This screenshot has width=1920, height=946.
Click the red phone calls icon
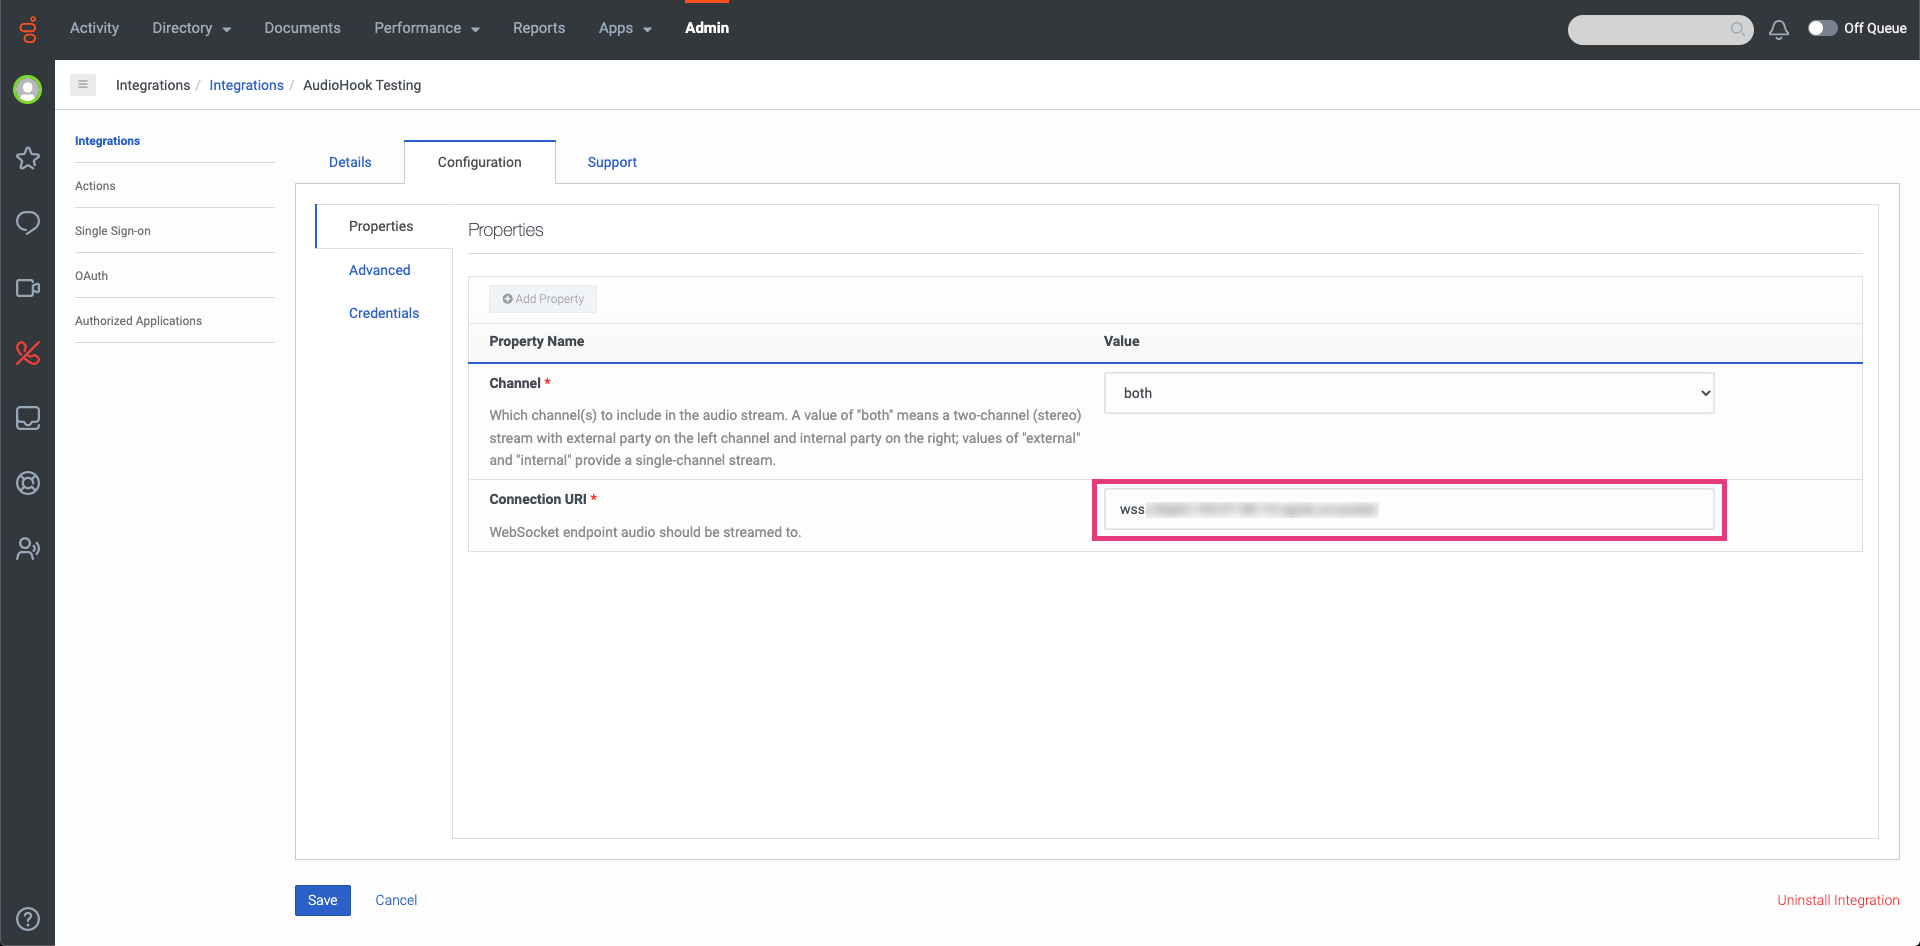coord(28,353)
